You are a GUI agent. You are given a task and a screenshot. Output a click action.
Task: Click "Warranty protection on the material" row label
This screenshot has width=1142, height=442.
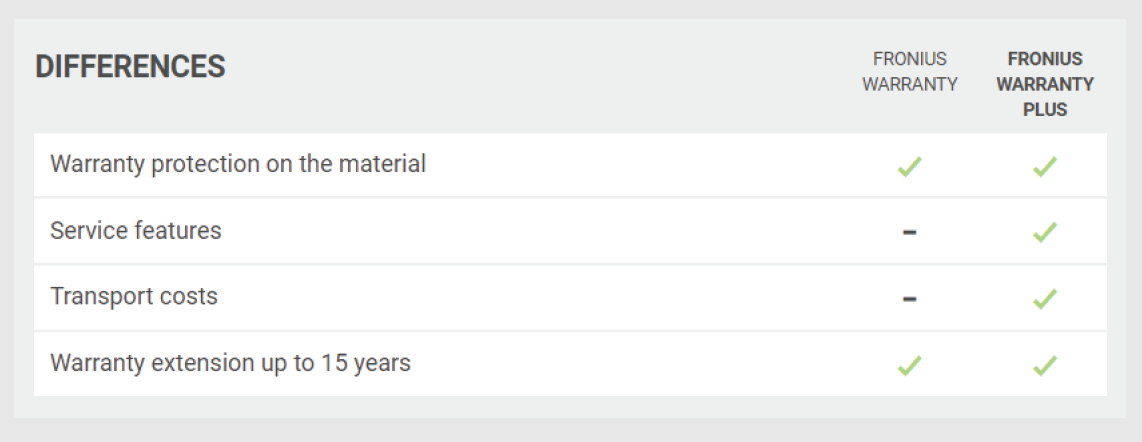238,164
